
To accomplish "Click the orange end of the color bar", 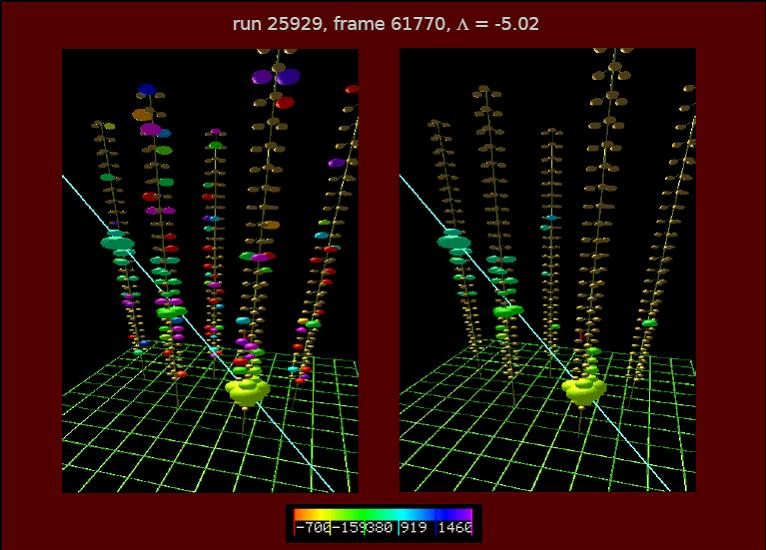I will 297,514.
